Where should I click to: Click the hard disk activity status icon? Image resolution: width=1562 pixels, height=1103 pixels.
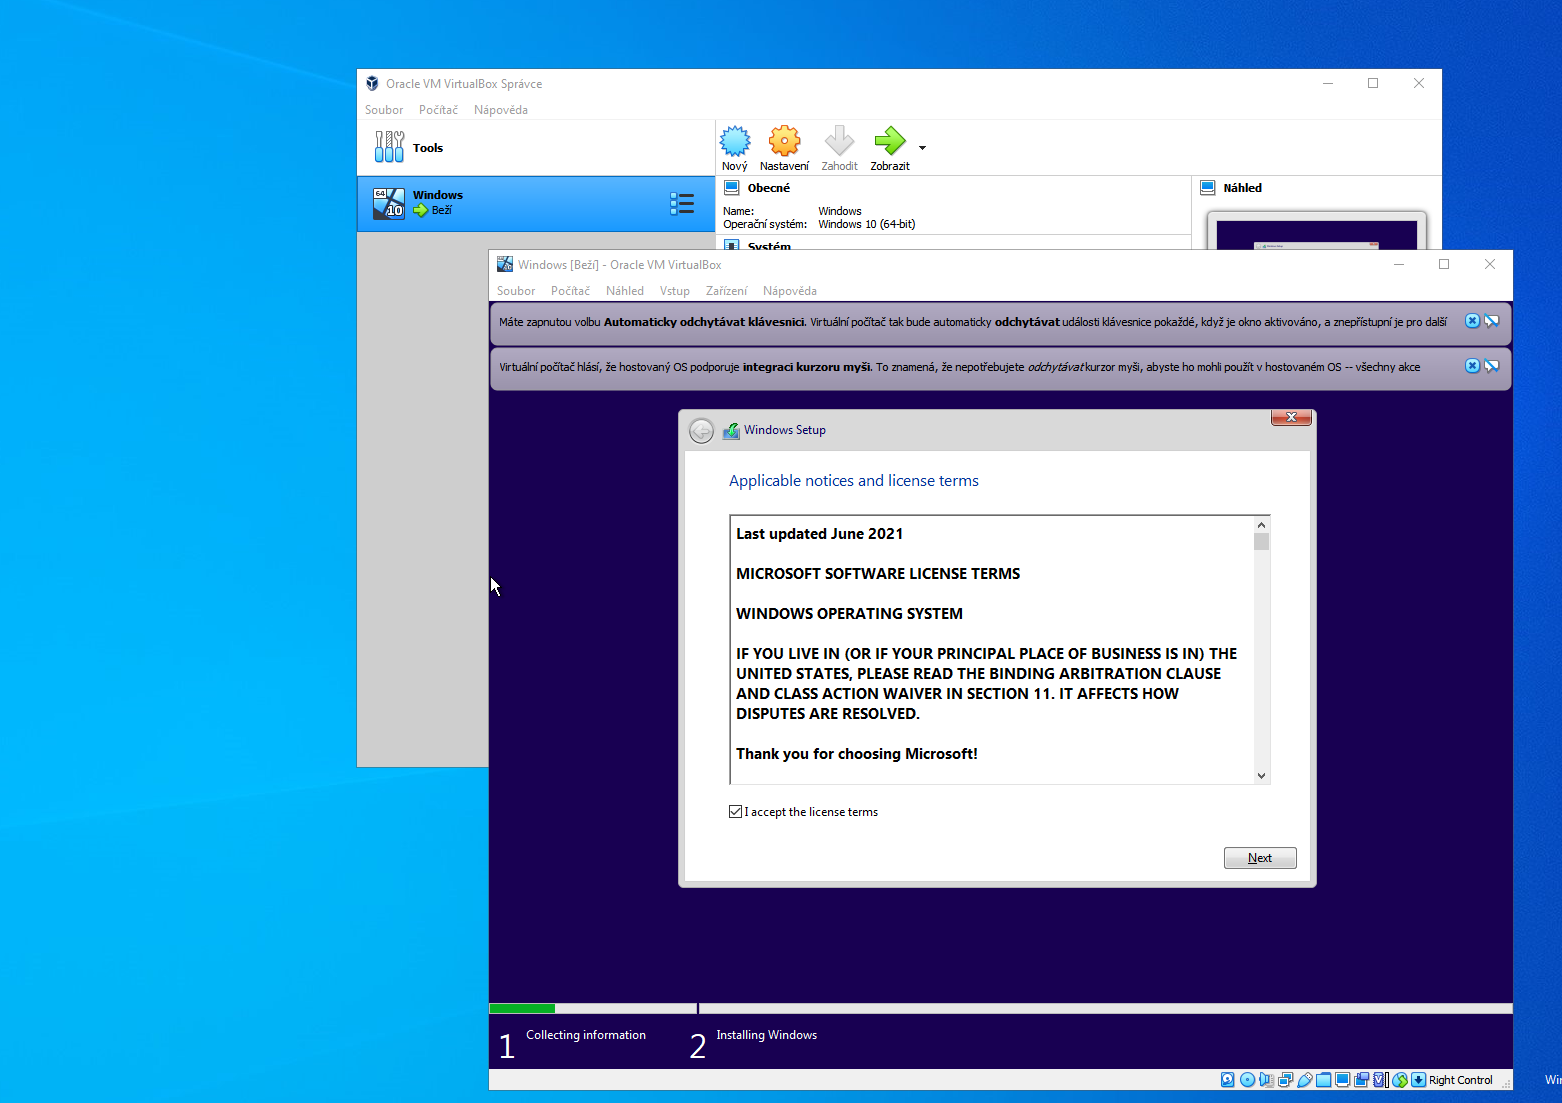(x=1227, y=1080)
